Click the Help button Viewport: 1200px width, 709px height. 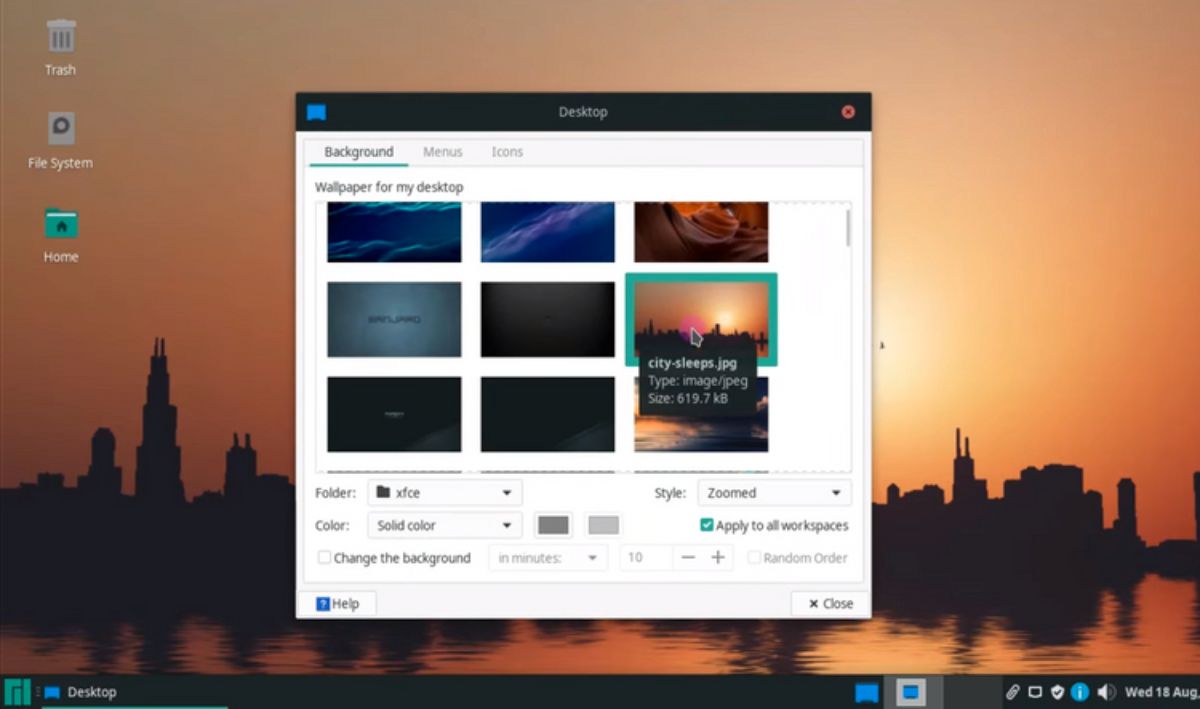[337, 604]
